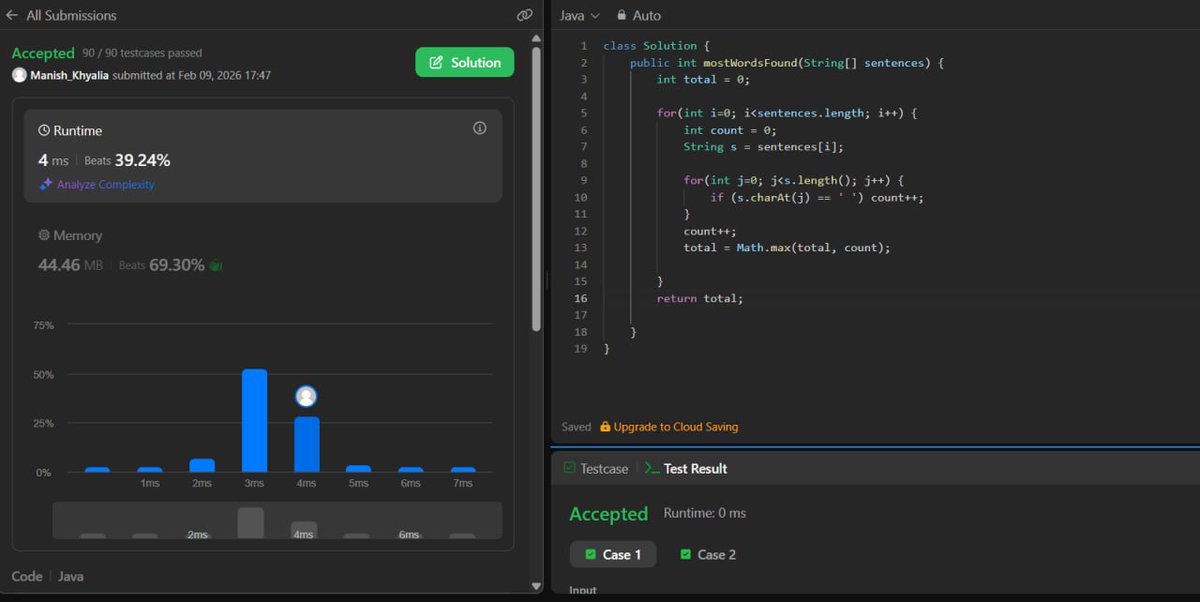Select the Memory card
Viewport: 1200px width, 602px height.
(x=263, y=250)
